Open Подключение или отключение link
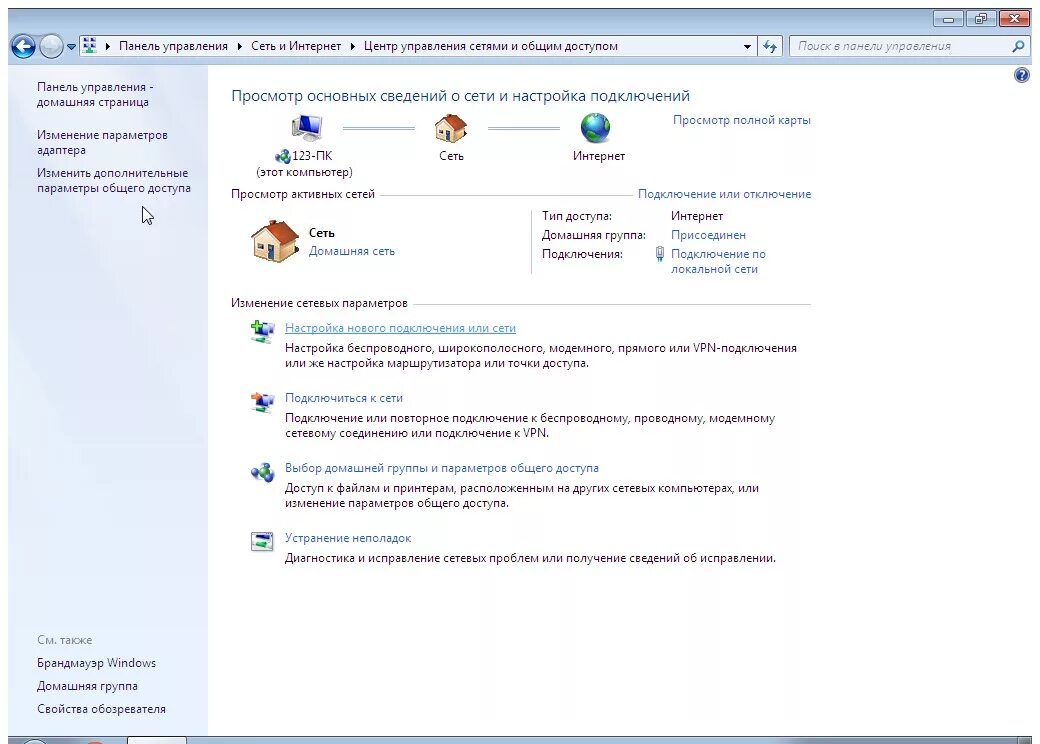Viewport: 1040px width, 744px height. [724, 194]
